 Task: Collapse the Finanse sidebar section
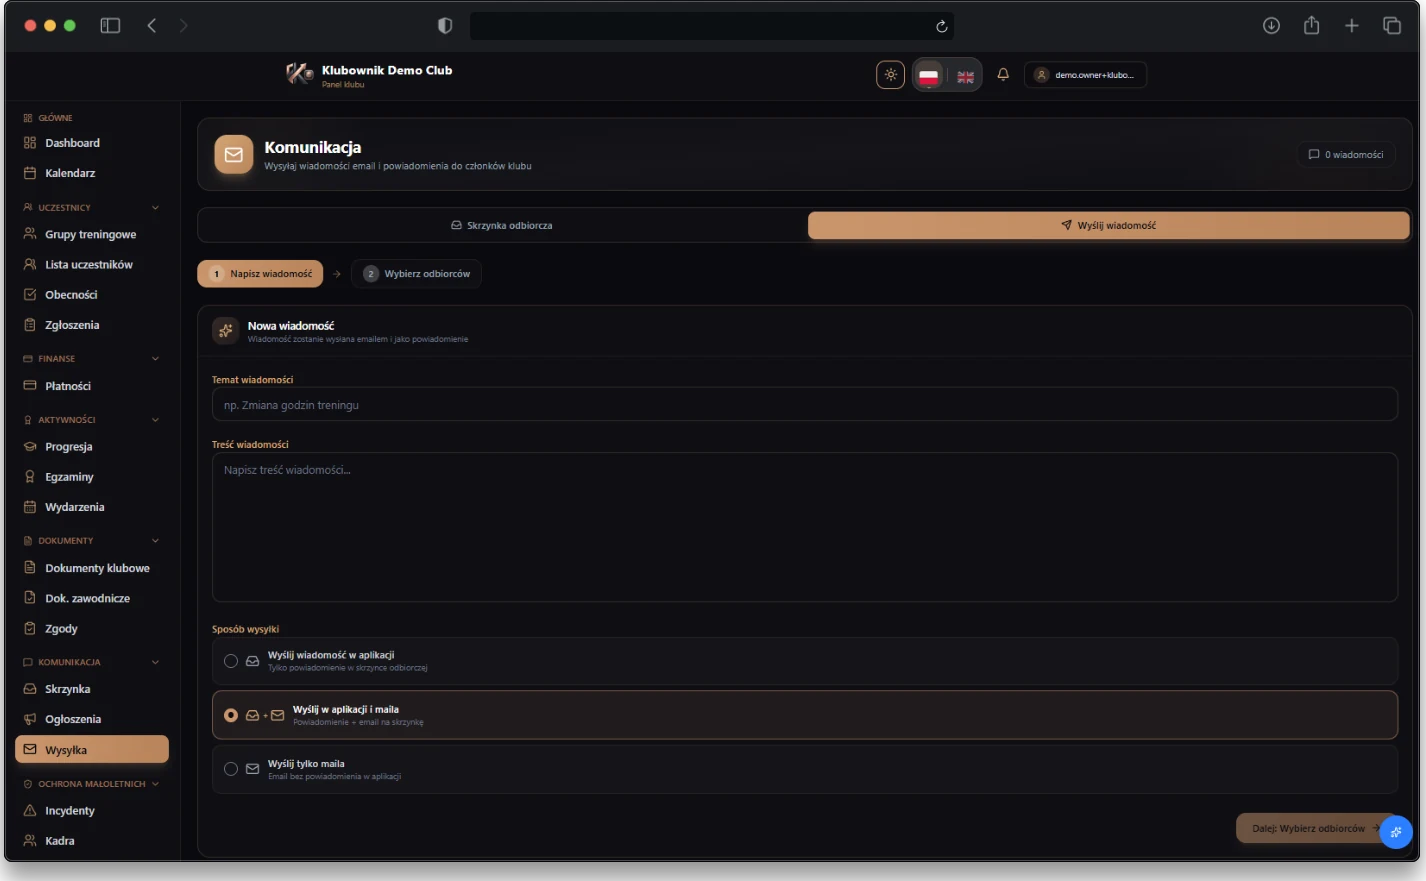click(x=155, y=359)
